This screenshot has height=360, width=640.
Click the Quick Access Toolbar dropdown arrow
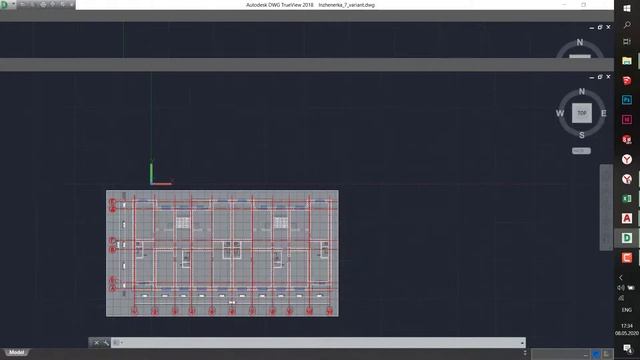72,4
